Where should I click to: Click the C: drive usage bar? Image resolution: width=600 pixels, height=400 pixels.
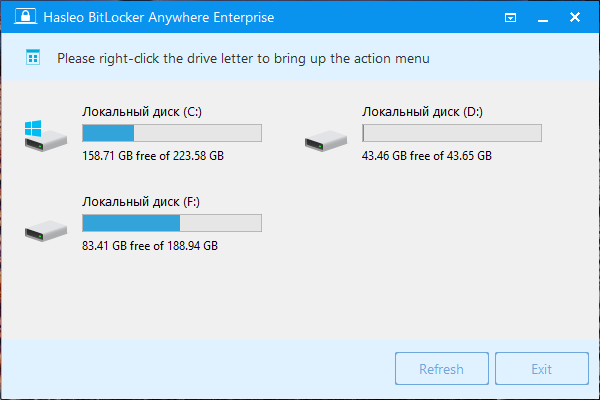171,133
